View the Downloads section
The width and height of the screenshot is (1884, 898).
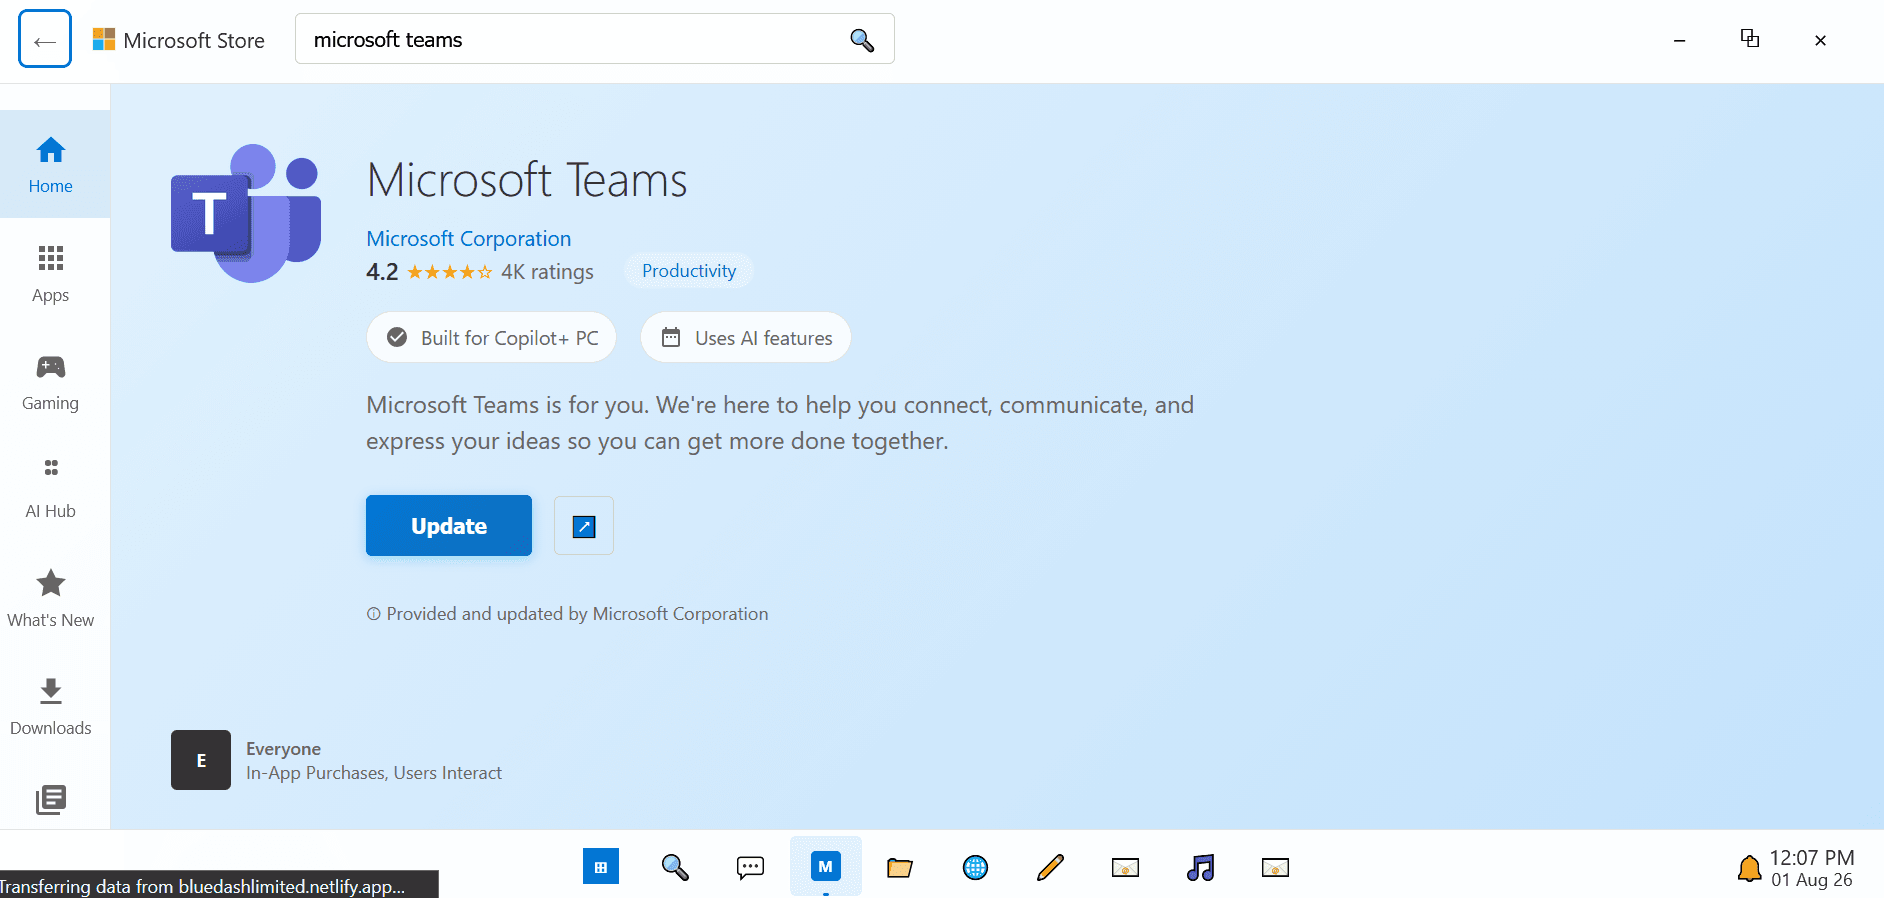(x=51, y=707)
